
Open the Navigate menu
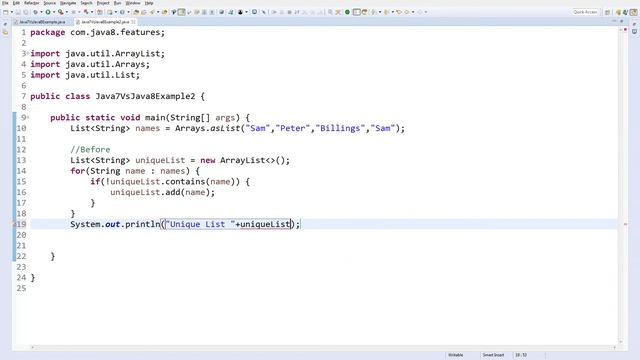tap(68, 3)
